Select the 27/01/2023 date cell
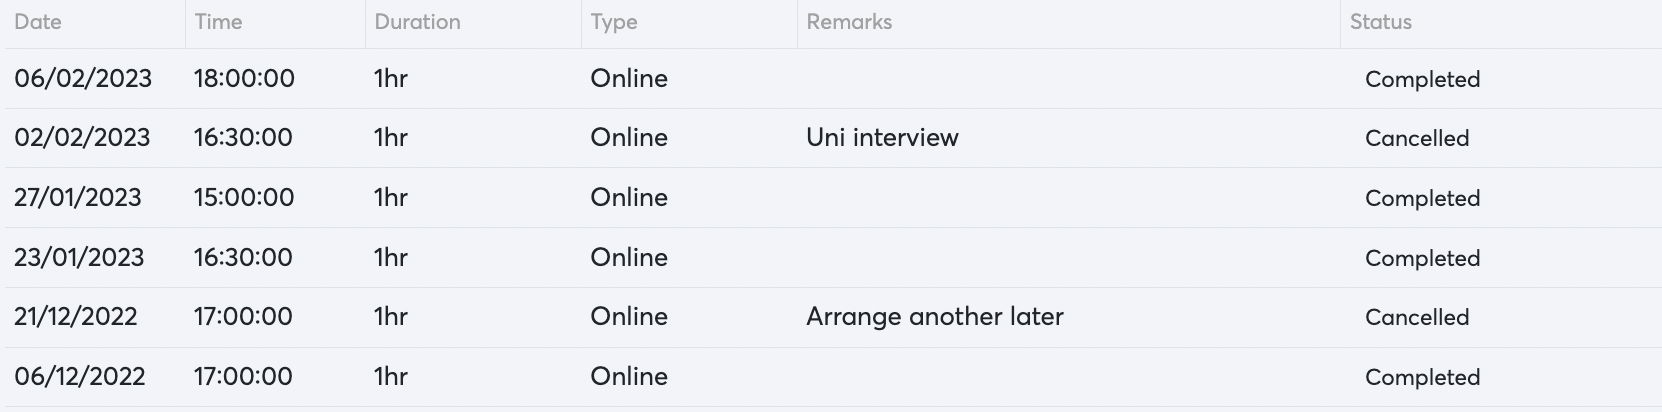This screenshot has height=412, width=1662. click(x=78, y=198)
